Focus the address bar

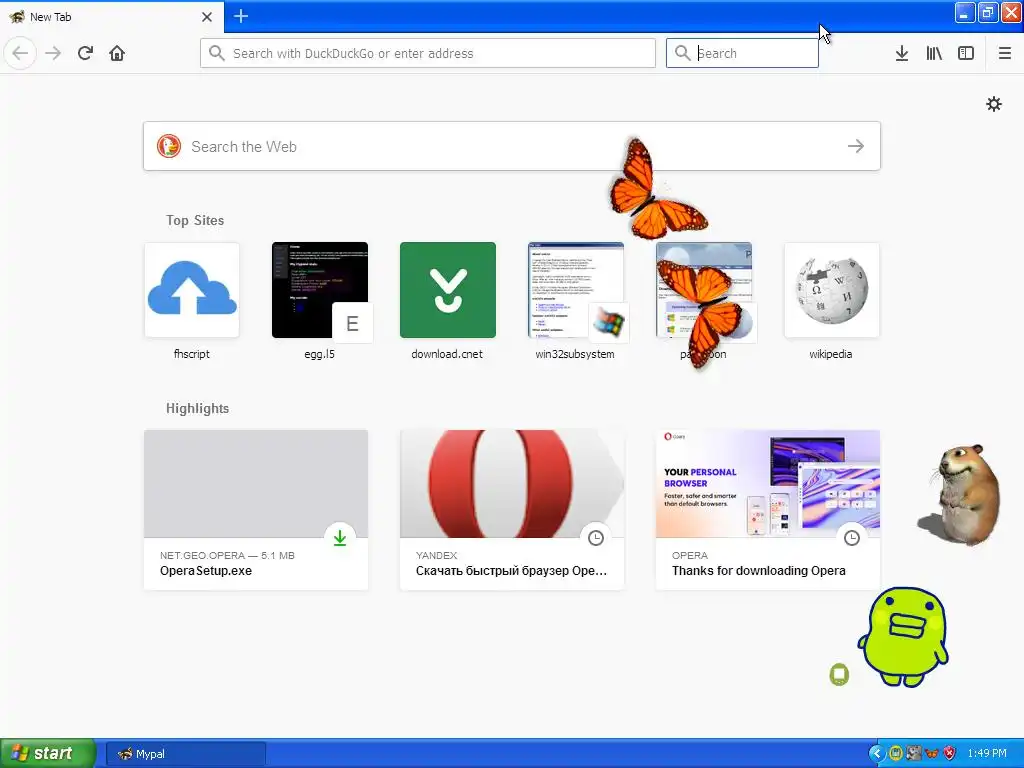click(428, 53)
